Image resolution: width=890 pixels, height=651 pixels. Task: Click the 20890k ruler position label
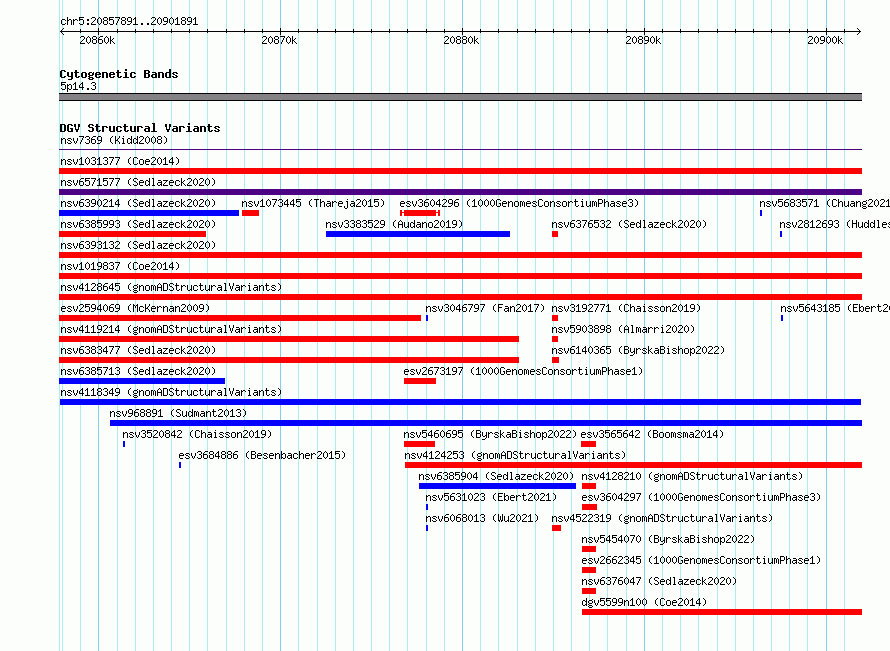click(643, 40)
